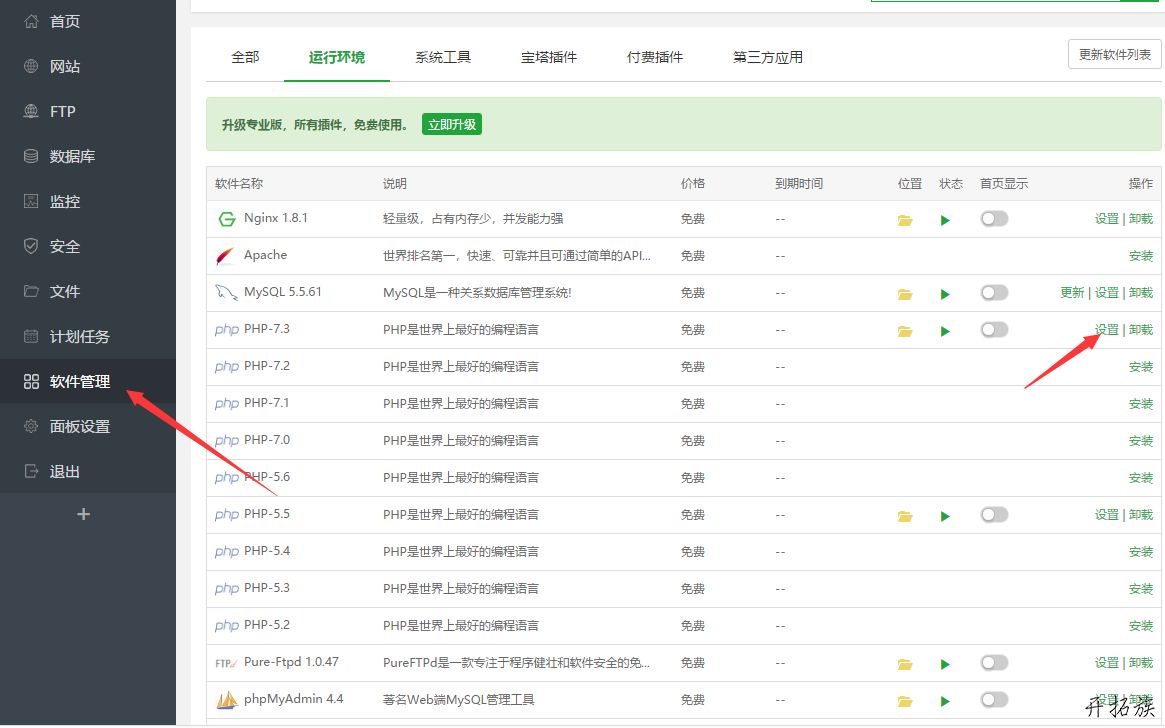Screen dimensions: 1165x728
Task: Switch to the 全部 tab
Action: (245, 57)
